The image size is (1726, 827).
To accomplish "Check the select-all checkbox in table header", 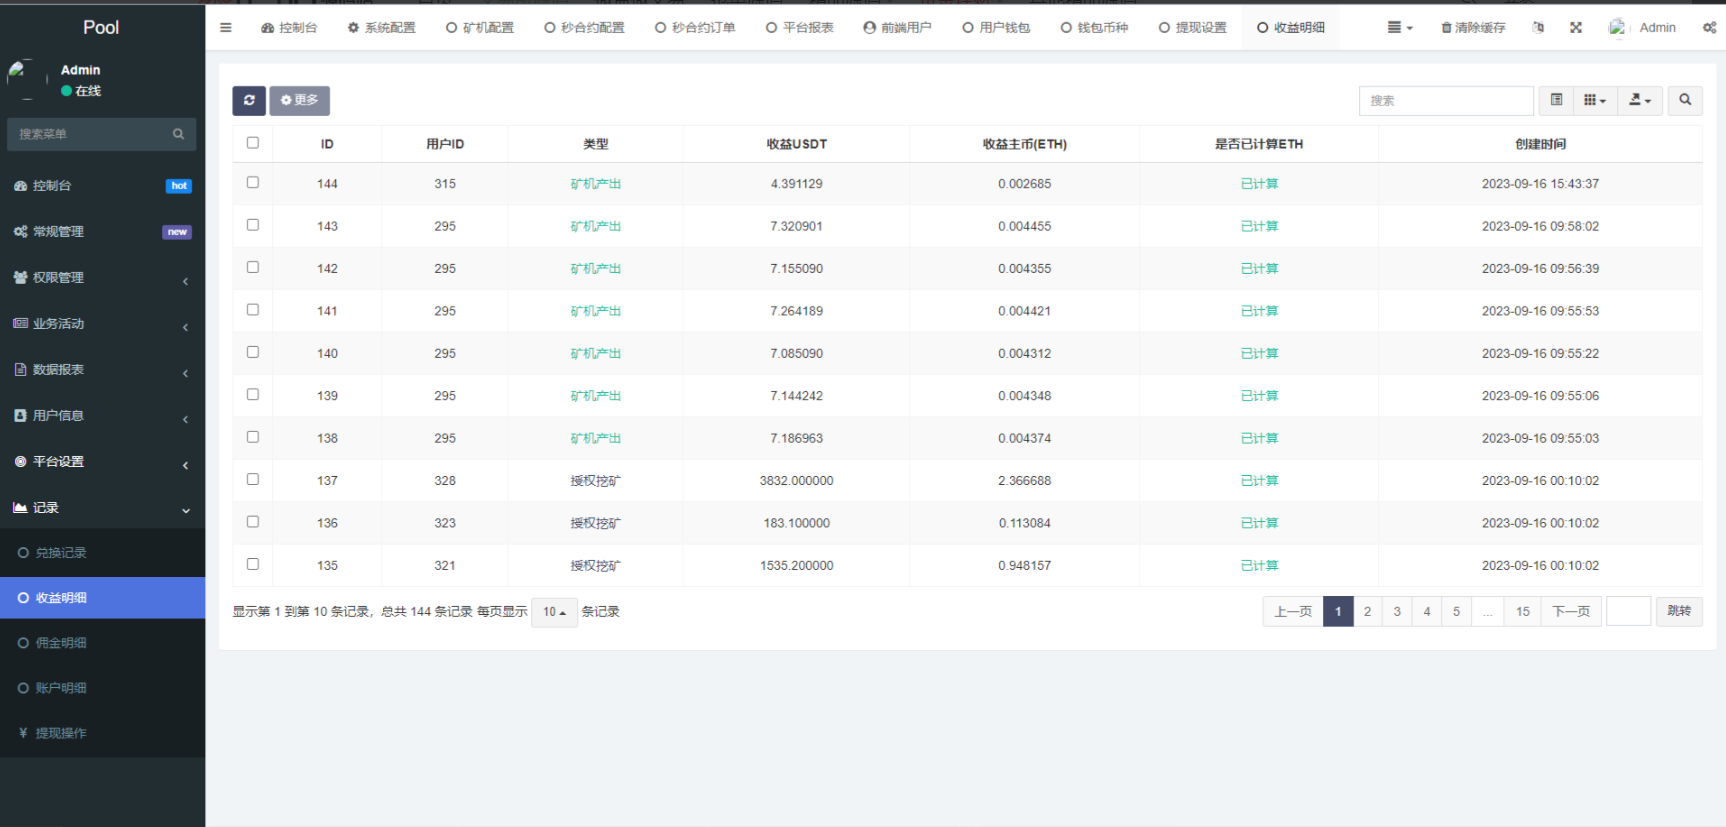I will [253, 143].
